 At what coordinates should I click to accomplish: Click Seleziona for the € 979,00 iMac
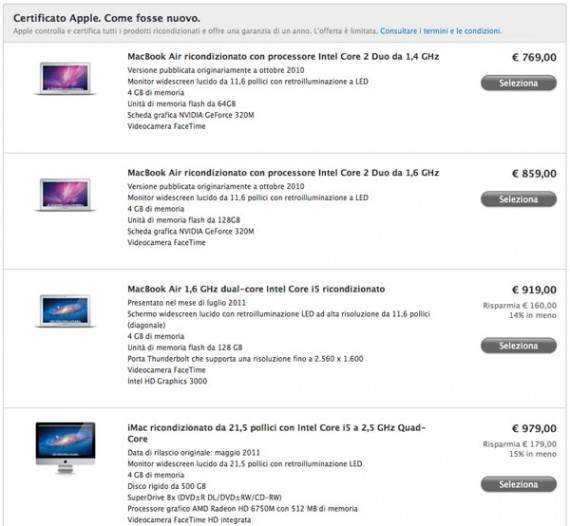point(518,484)
